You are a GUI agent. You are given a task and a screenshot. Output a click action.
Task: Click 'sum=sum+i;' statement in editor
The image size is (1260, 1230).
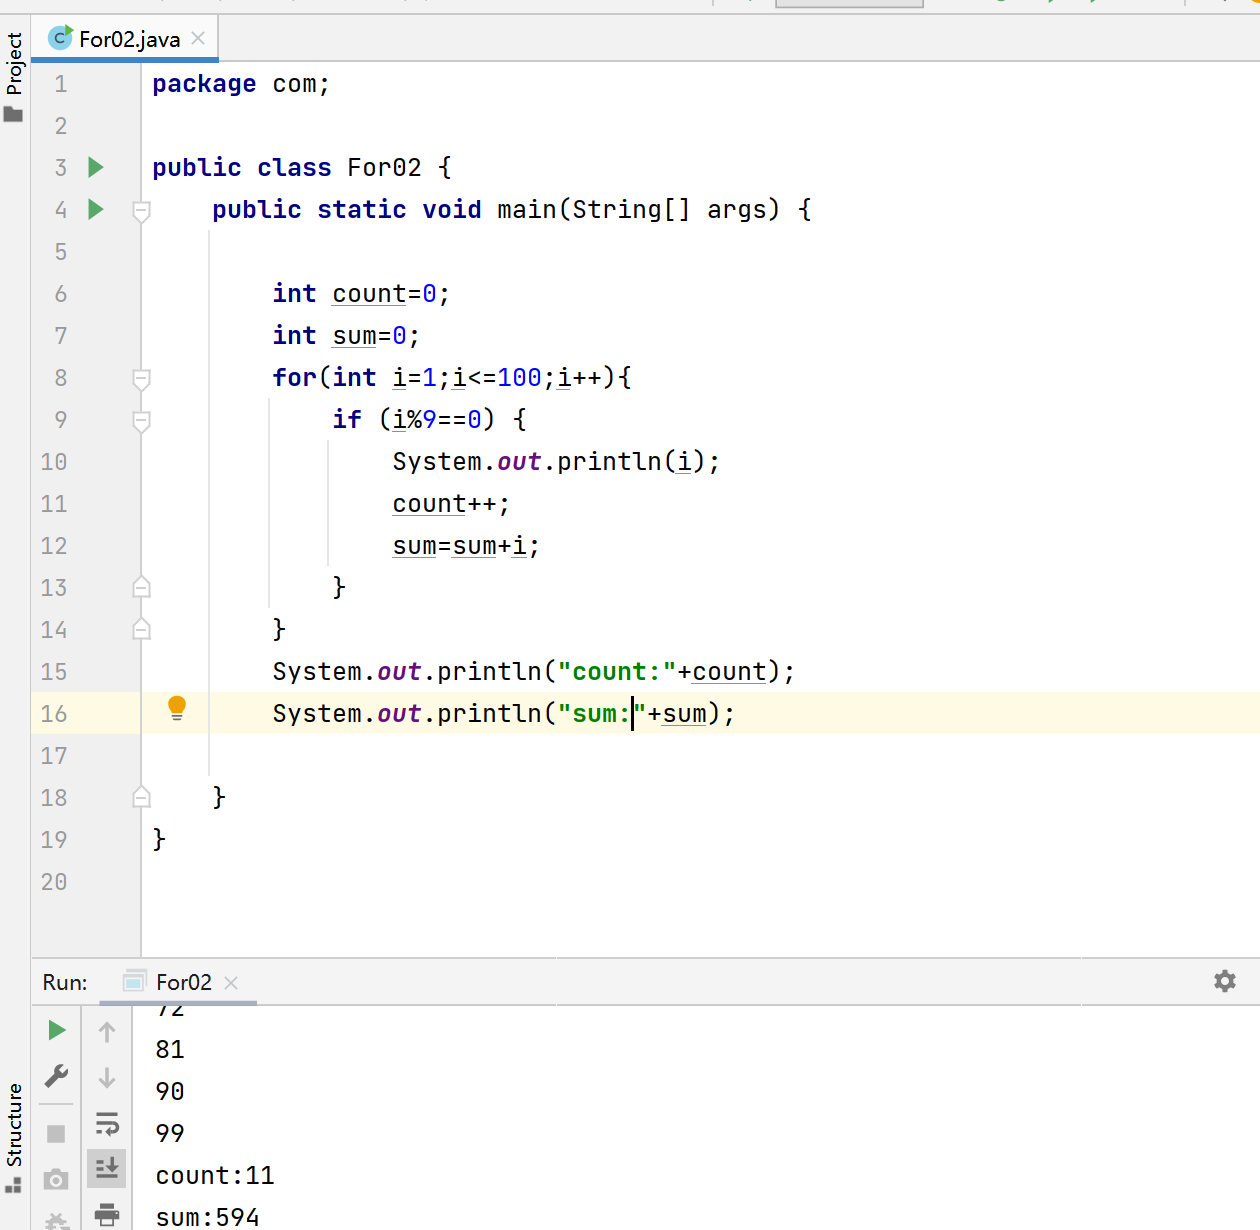coord(466,546)
